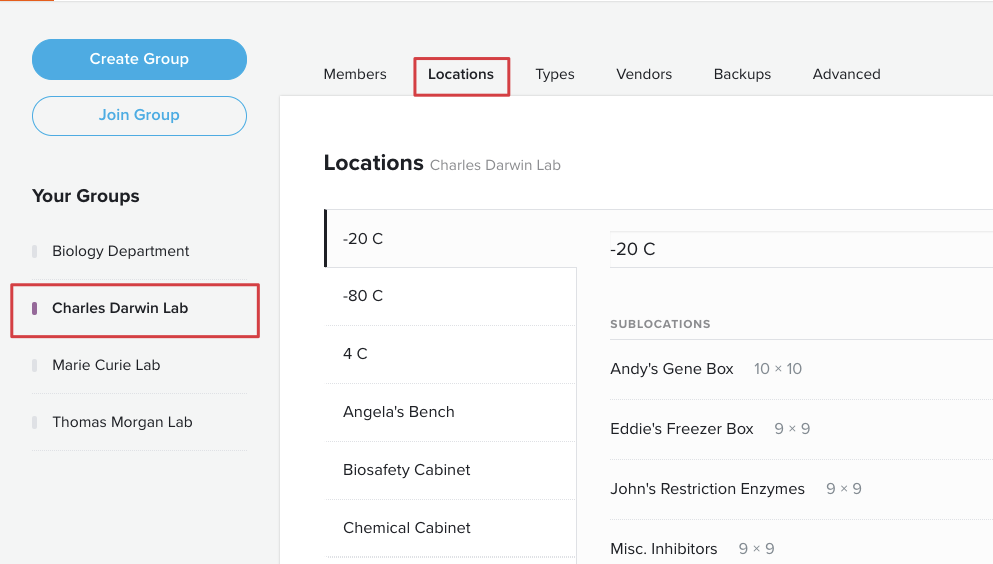The width and height of the screenshot is (993, 564).
Task: Switch to the Locations tab
Action: (461, 74)
